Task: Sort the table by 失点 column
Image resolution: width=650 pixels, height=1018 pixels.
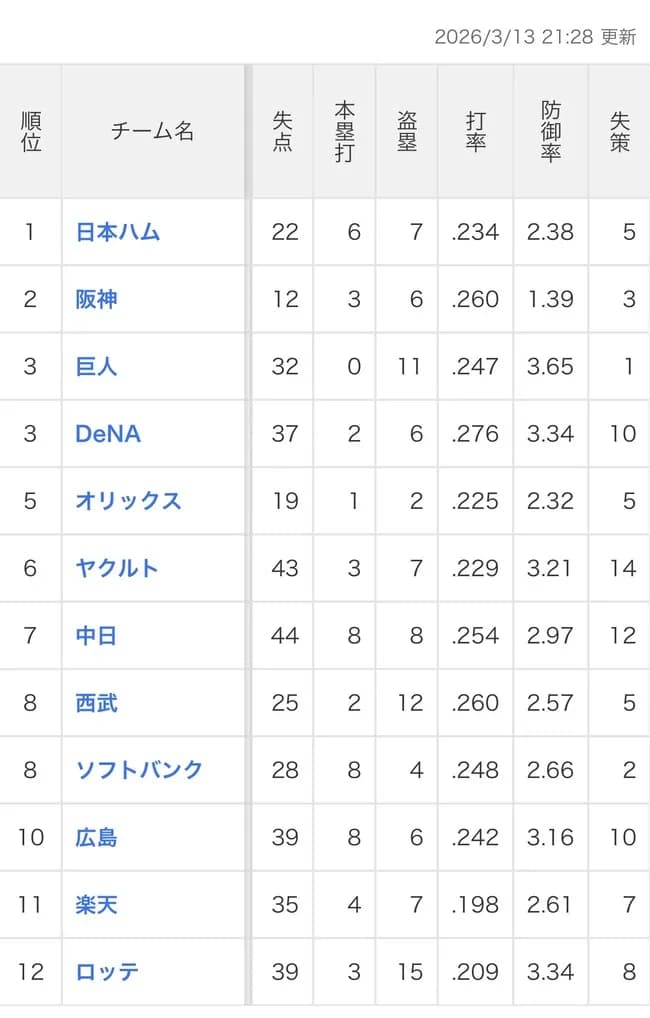Action: (x=281, y=131)
